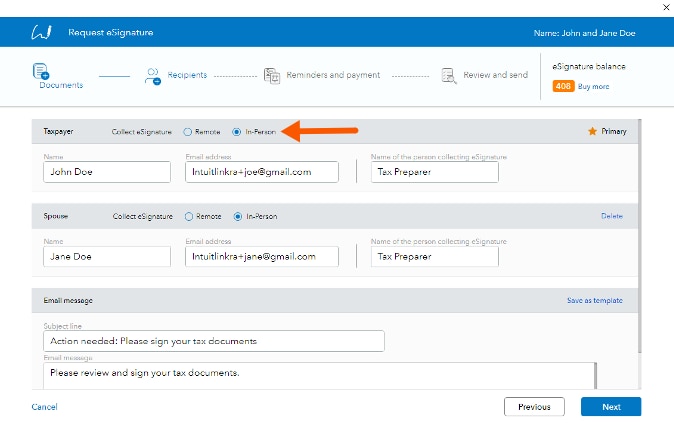Go to the Review and send step
674x423 pixels.
tap(495, 75)
